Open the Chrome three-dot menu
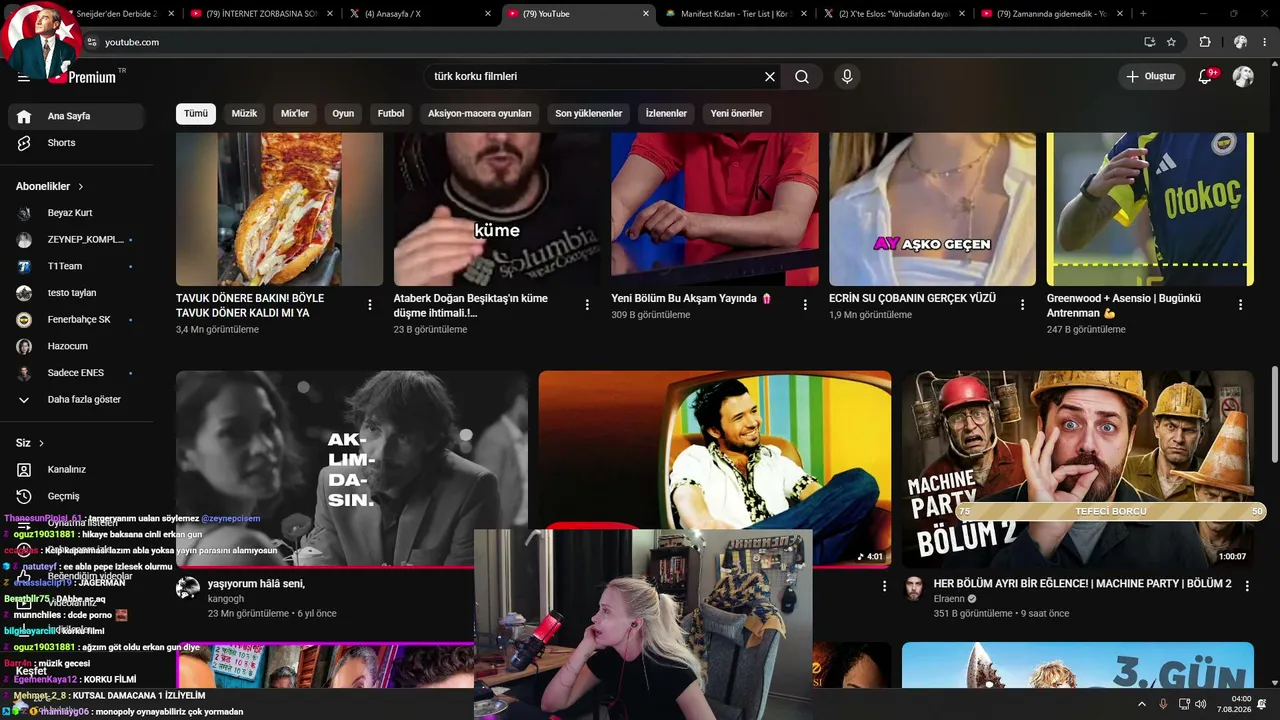1280x720 pixels. click(x=1262, y=42)
